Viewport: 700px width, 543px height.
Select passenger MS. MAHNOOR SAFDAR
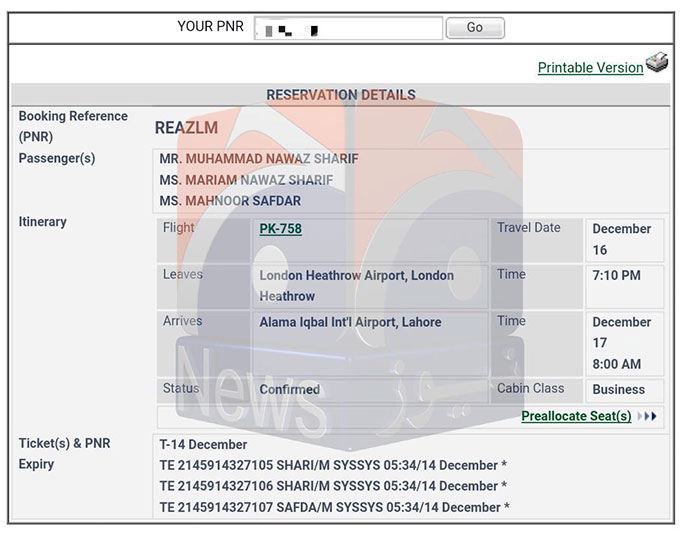tap(230, 201)
